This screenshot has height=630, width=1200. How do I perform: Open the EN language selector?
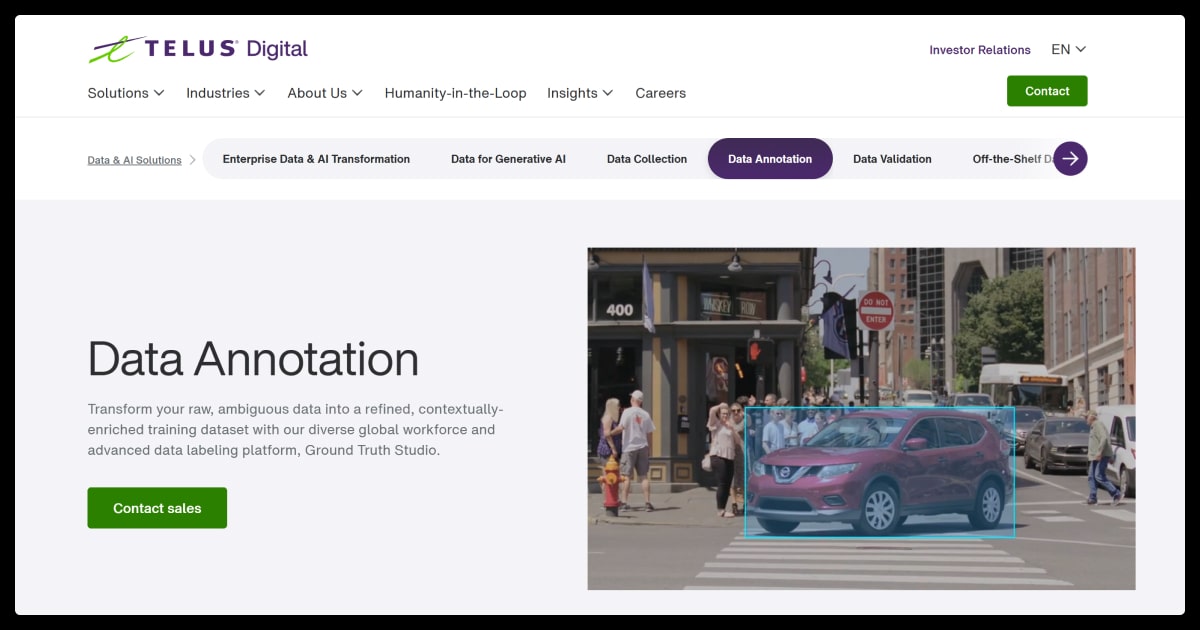click(1066, 49)
